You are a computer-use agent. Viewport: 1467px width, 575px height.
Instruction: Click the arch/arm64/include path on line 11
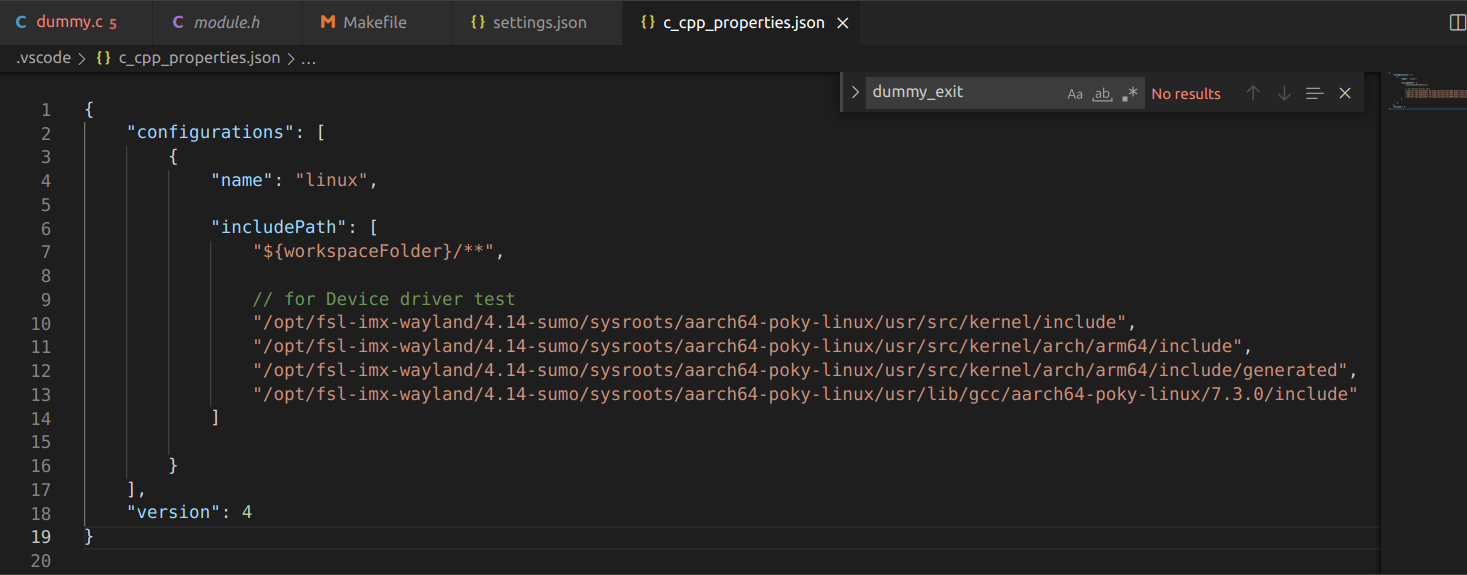tap(748, 346)
